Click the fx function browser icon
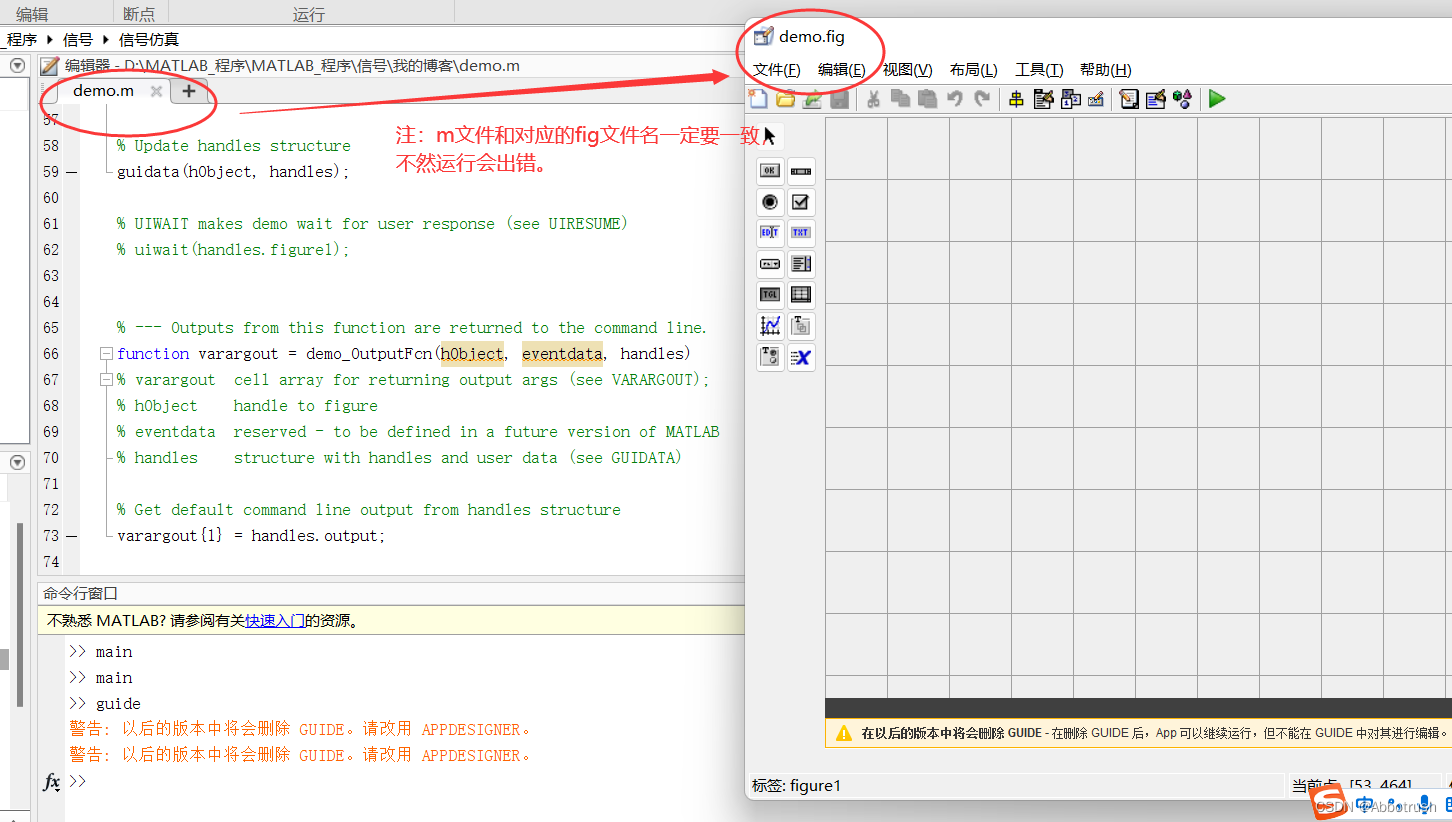 click(51, 781)
